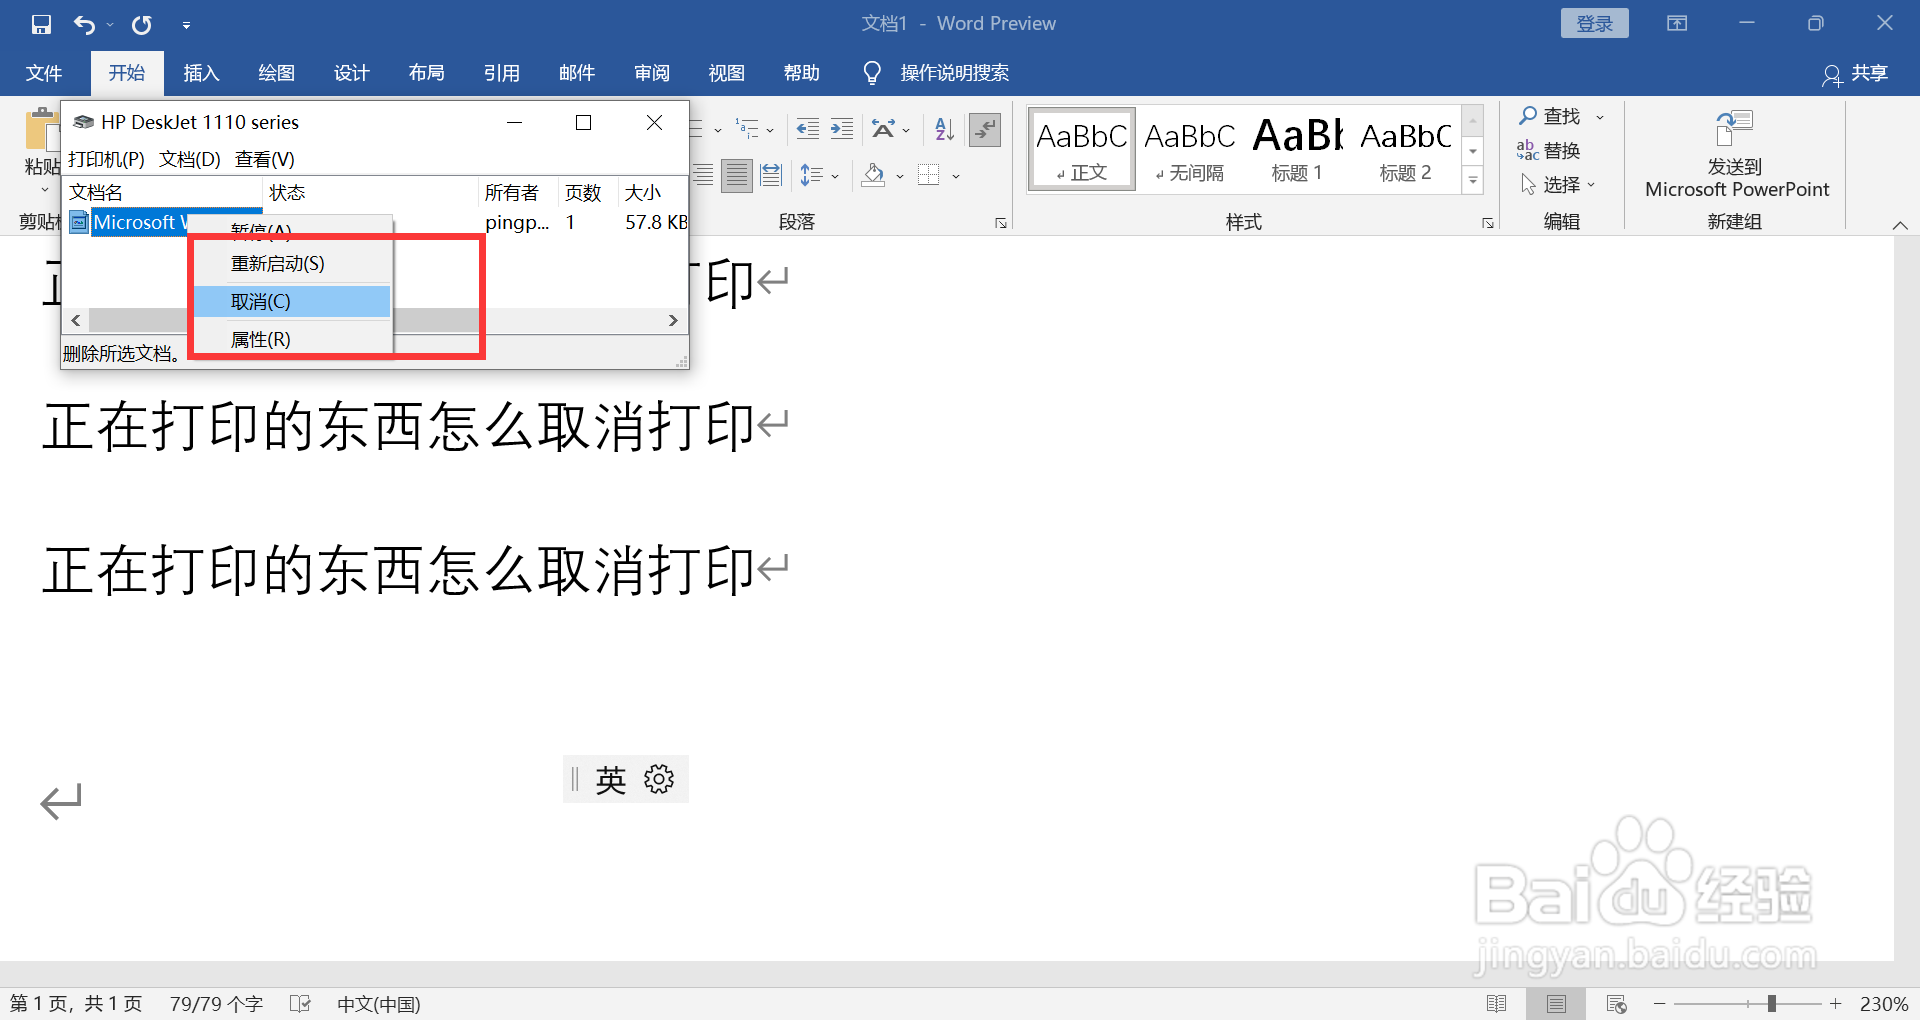This screenshot has height=1020, width=1920.
Task: Click line spacing icon
Action: coord(811,176)
